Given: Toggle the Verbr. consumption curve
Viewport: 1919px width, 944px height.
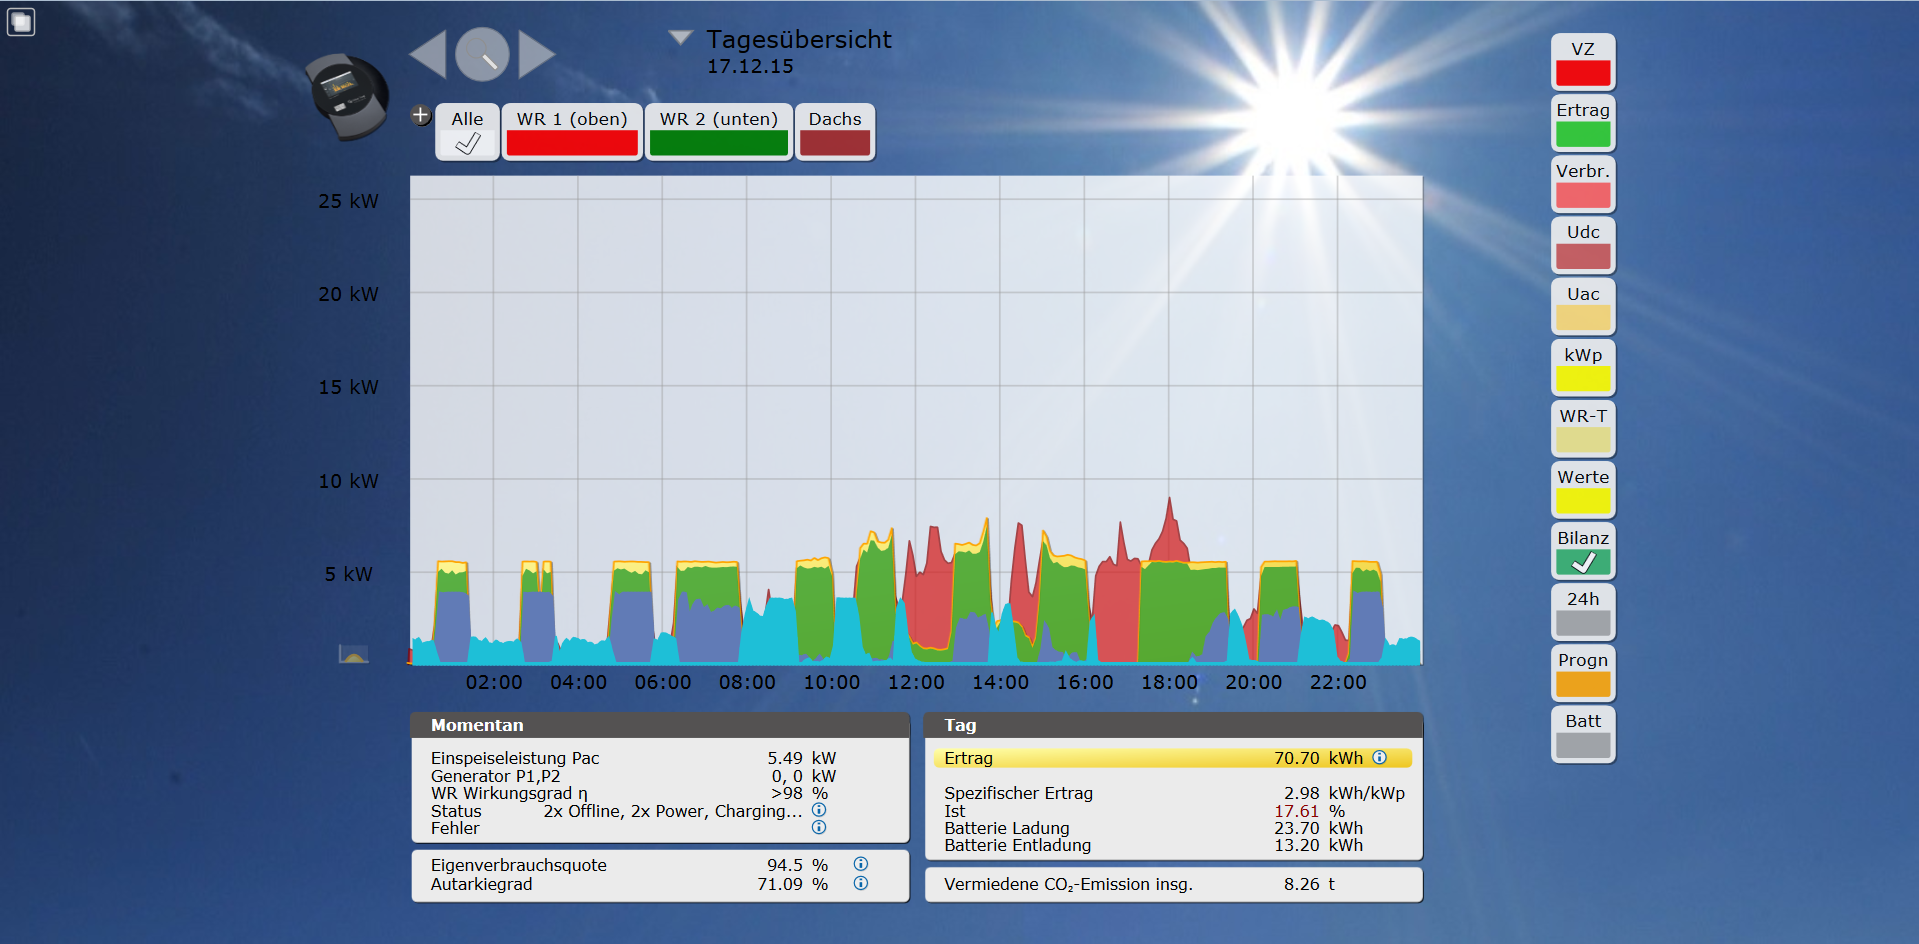Looking at the screenshot, I should click(1583, 184).
